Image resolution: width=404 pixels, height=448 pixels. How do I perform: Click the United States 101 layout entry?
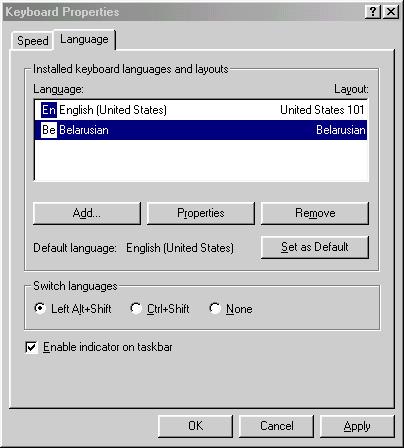coord(322,110)
